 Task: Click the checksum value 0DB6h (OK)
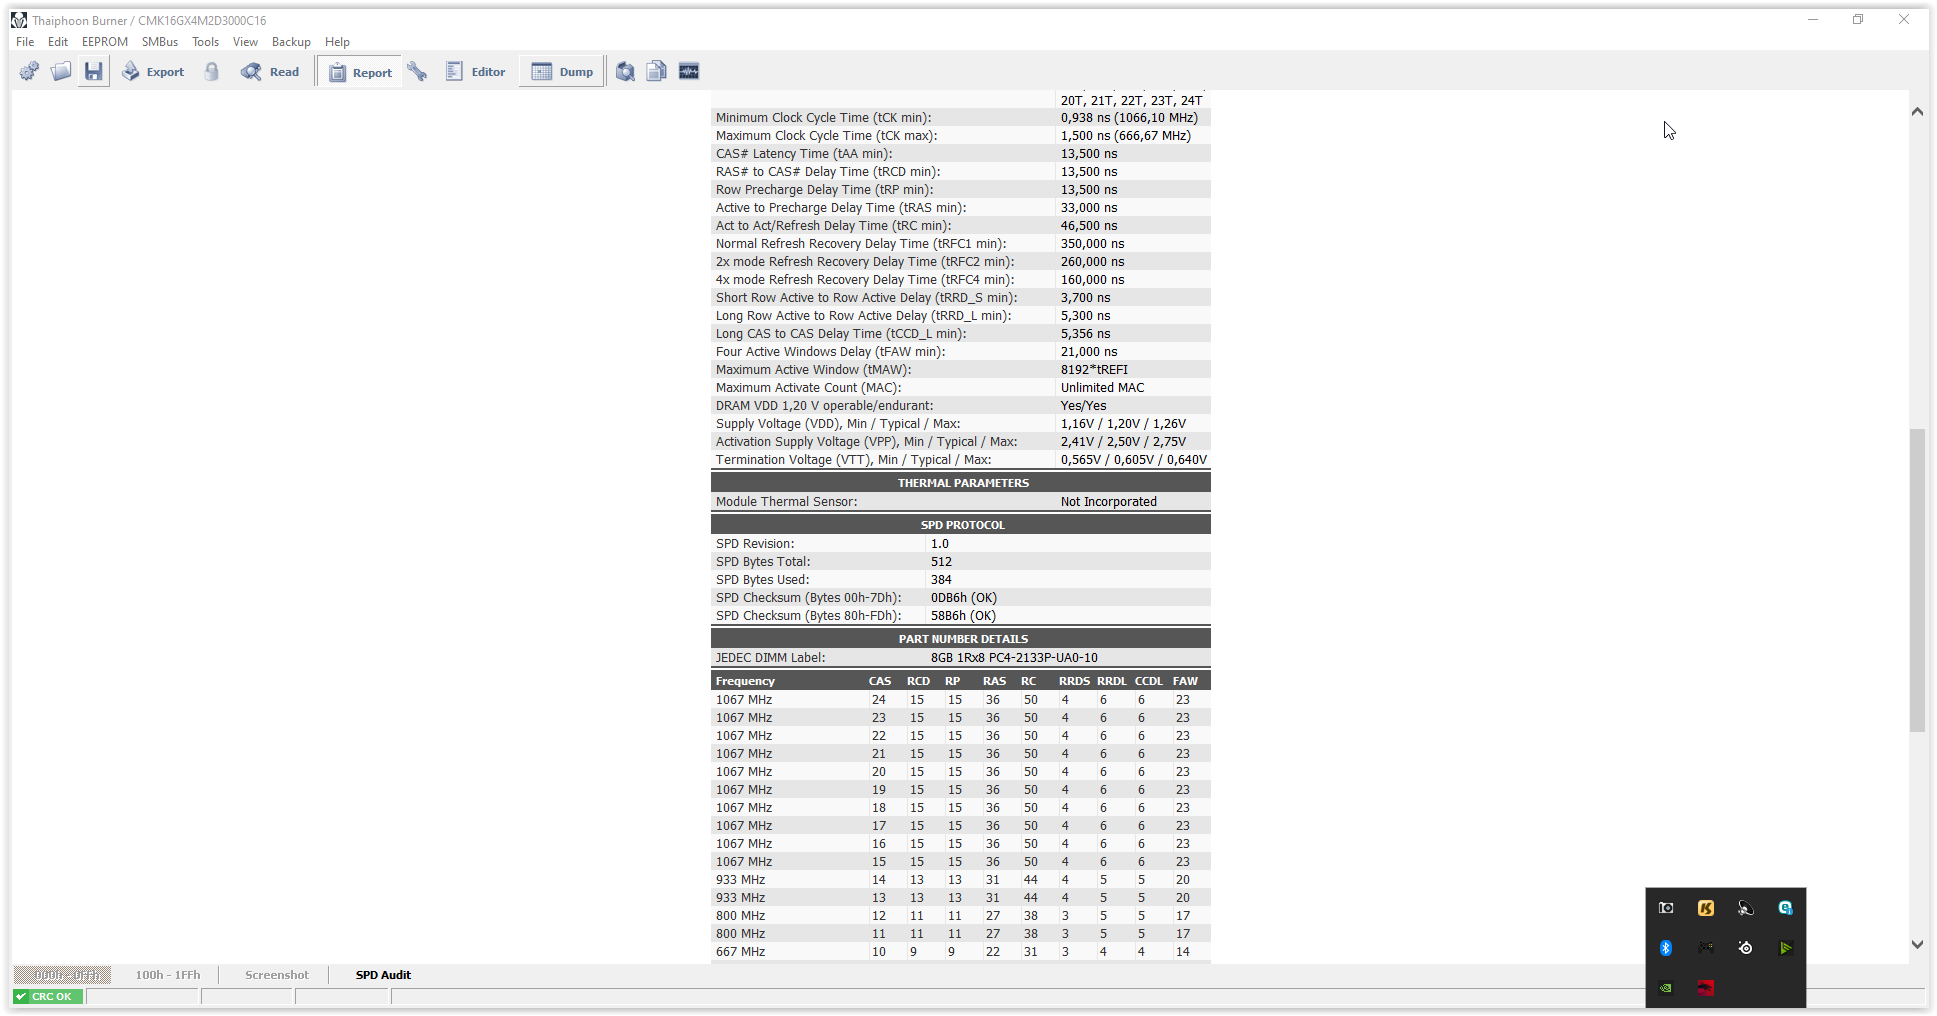click(964, 598)
